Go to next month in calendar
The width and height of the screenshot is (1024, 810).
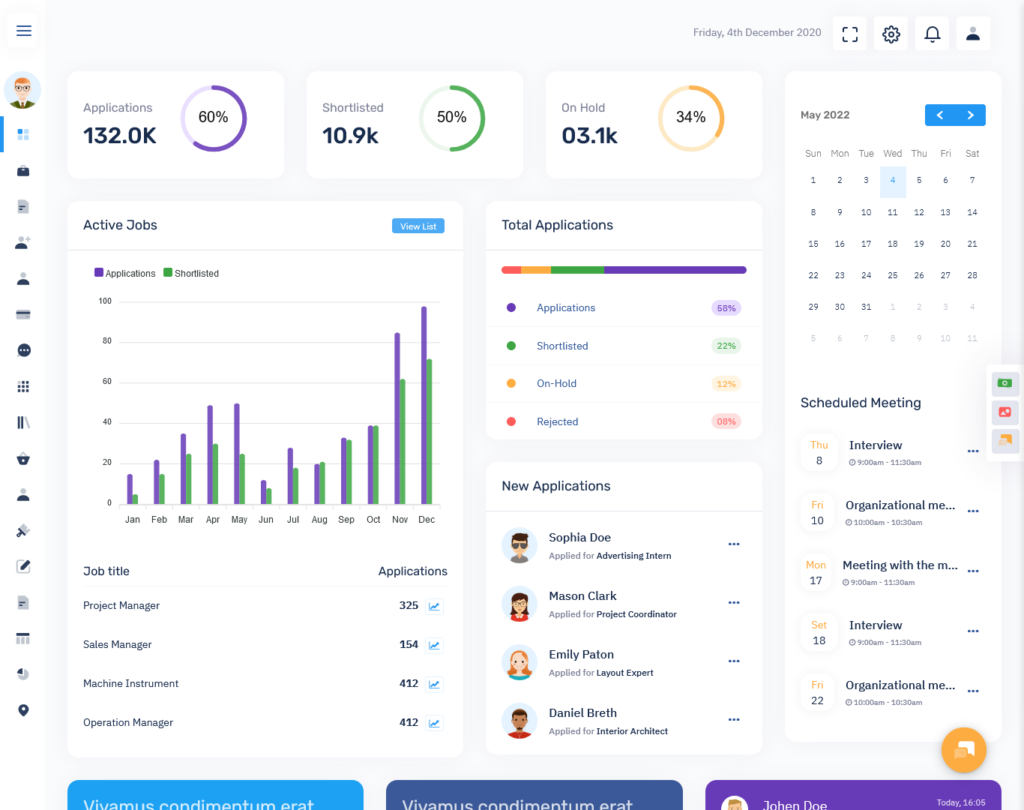click(x=970, y=115)
